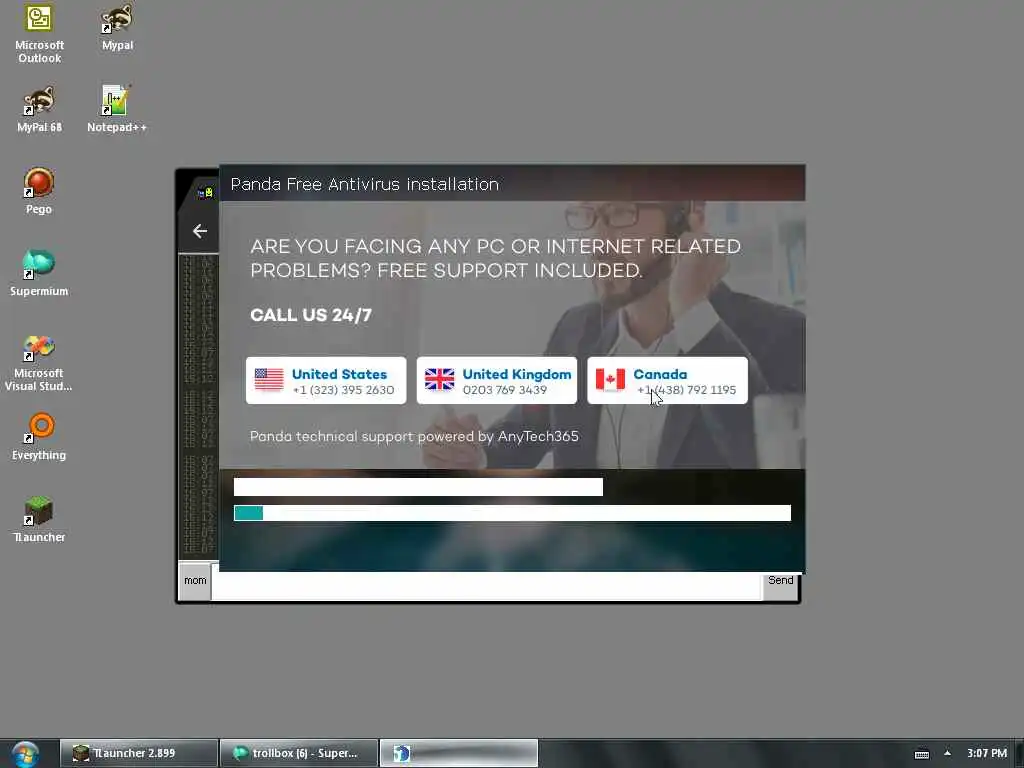The width and height of the screenshot is (1024, 768).
Task: Click the Panda Free Antivirus installation title
Action: coord(364,184)
